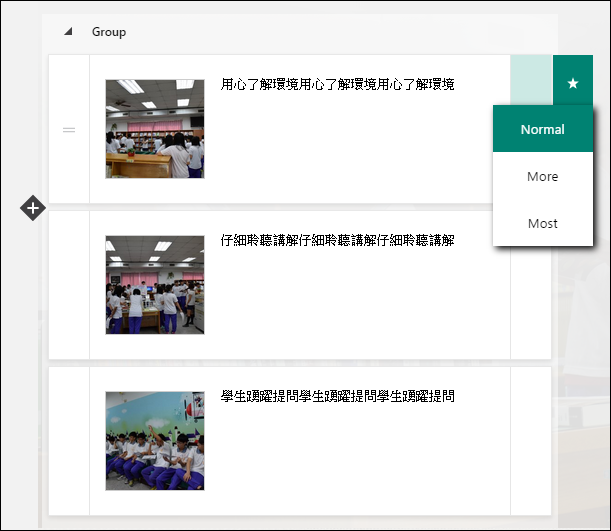
Task: Click the plus add-item diamond icon
Action: coord(33,208)
